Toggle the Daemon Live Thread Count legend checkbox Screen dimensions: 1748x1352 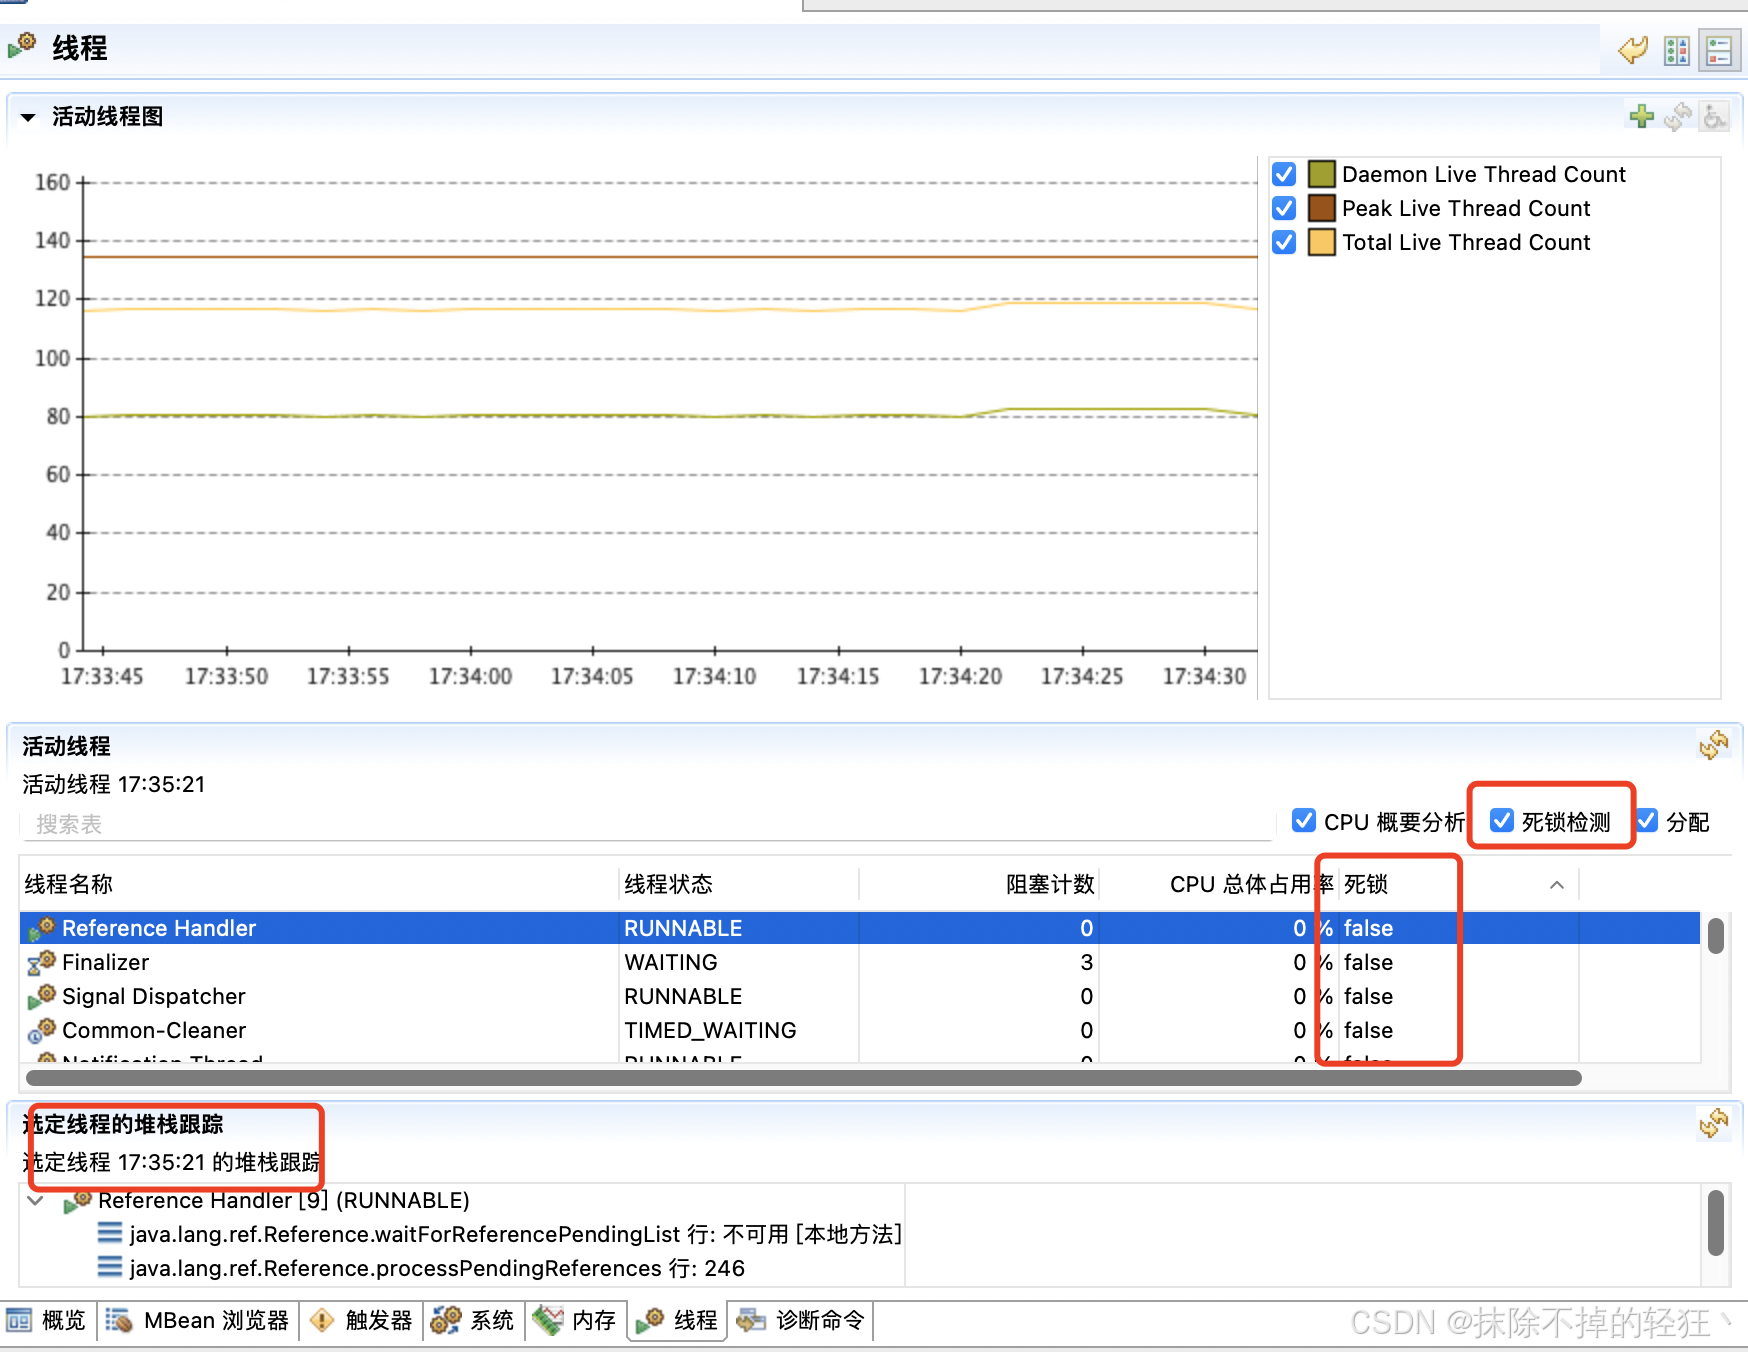coord(1283,173)
